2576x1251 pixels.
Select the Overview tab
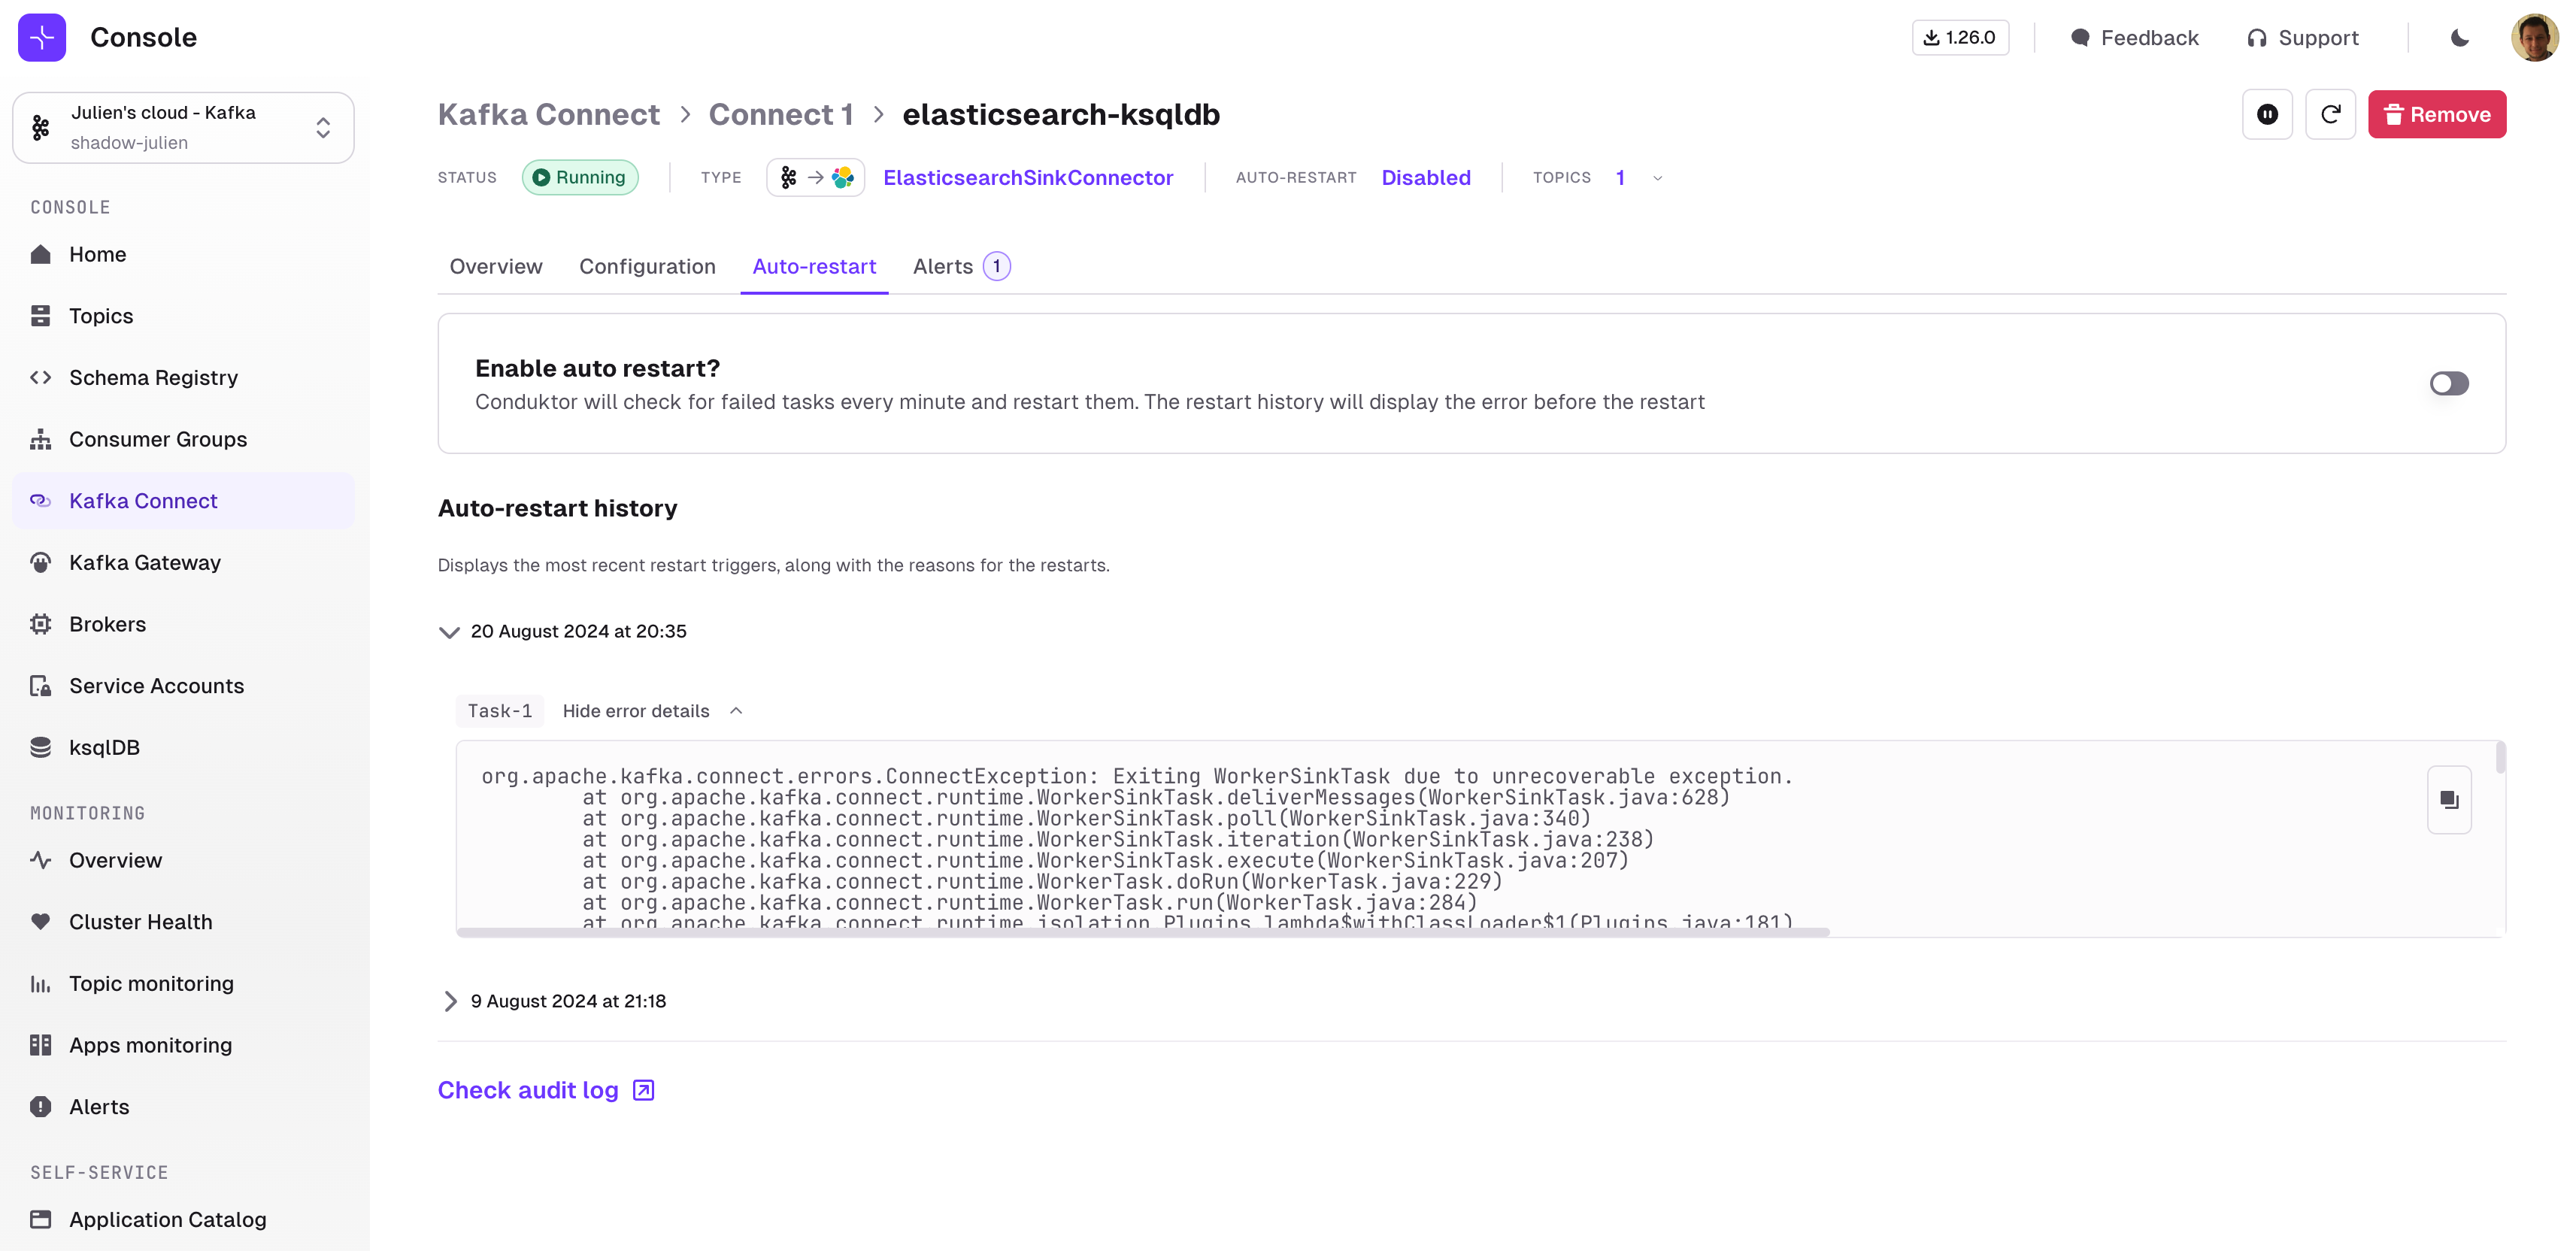(496, 266)
